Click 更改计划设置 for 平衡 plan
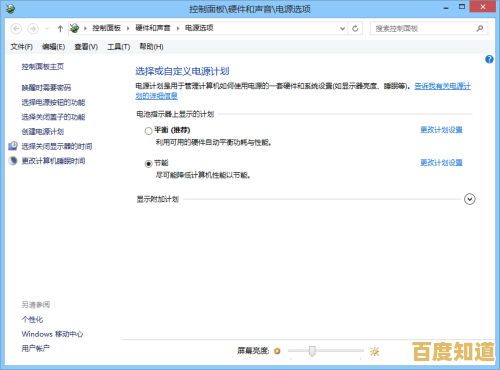Screen dimensions: 500x370 click(x=441, y=130)
